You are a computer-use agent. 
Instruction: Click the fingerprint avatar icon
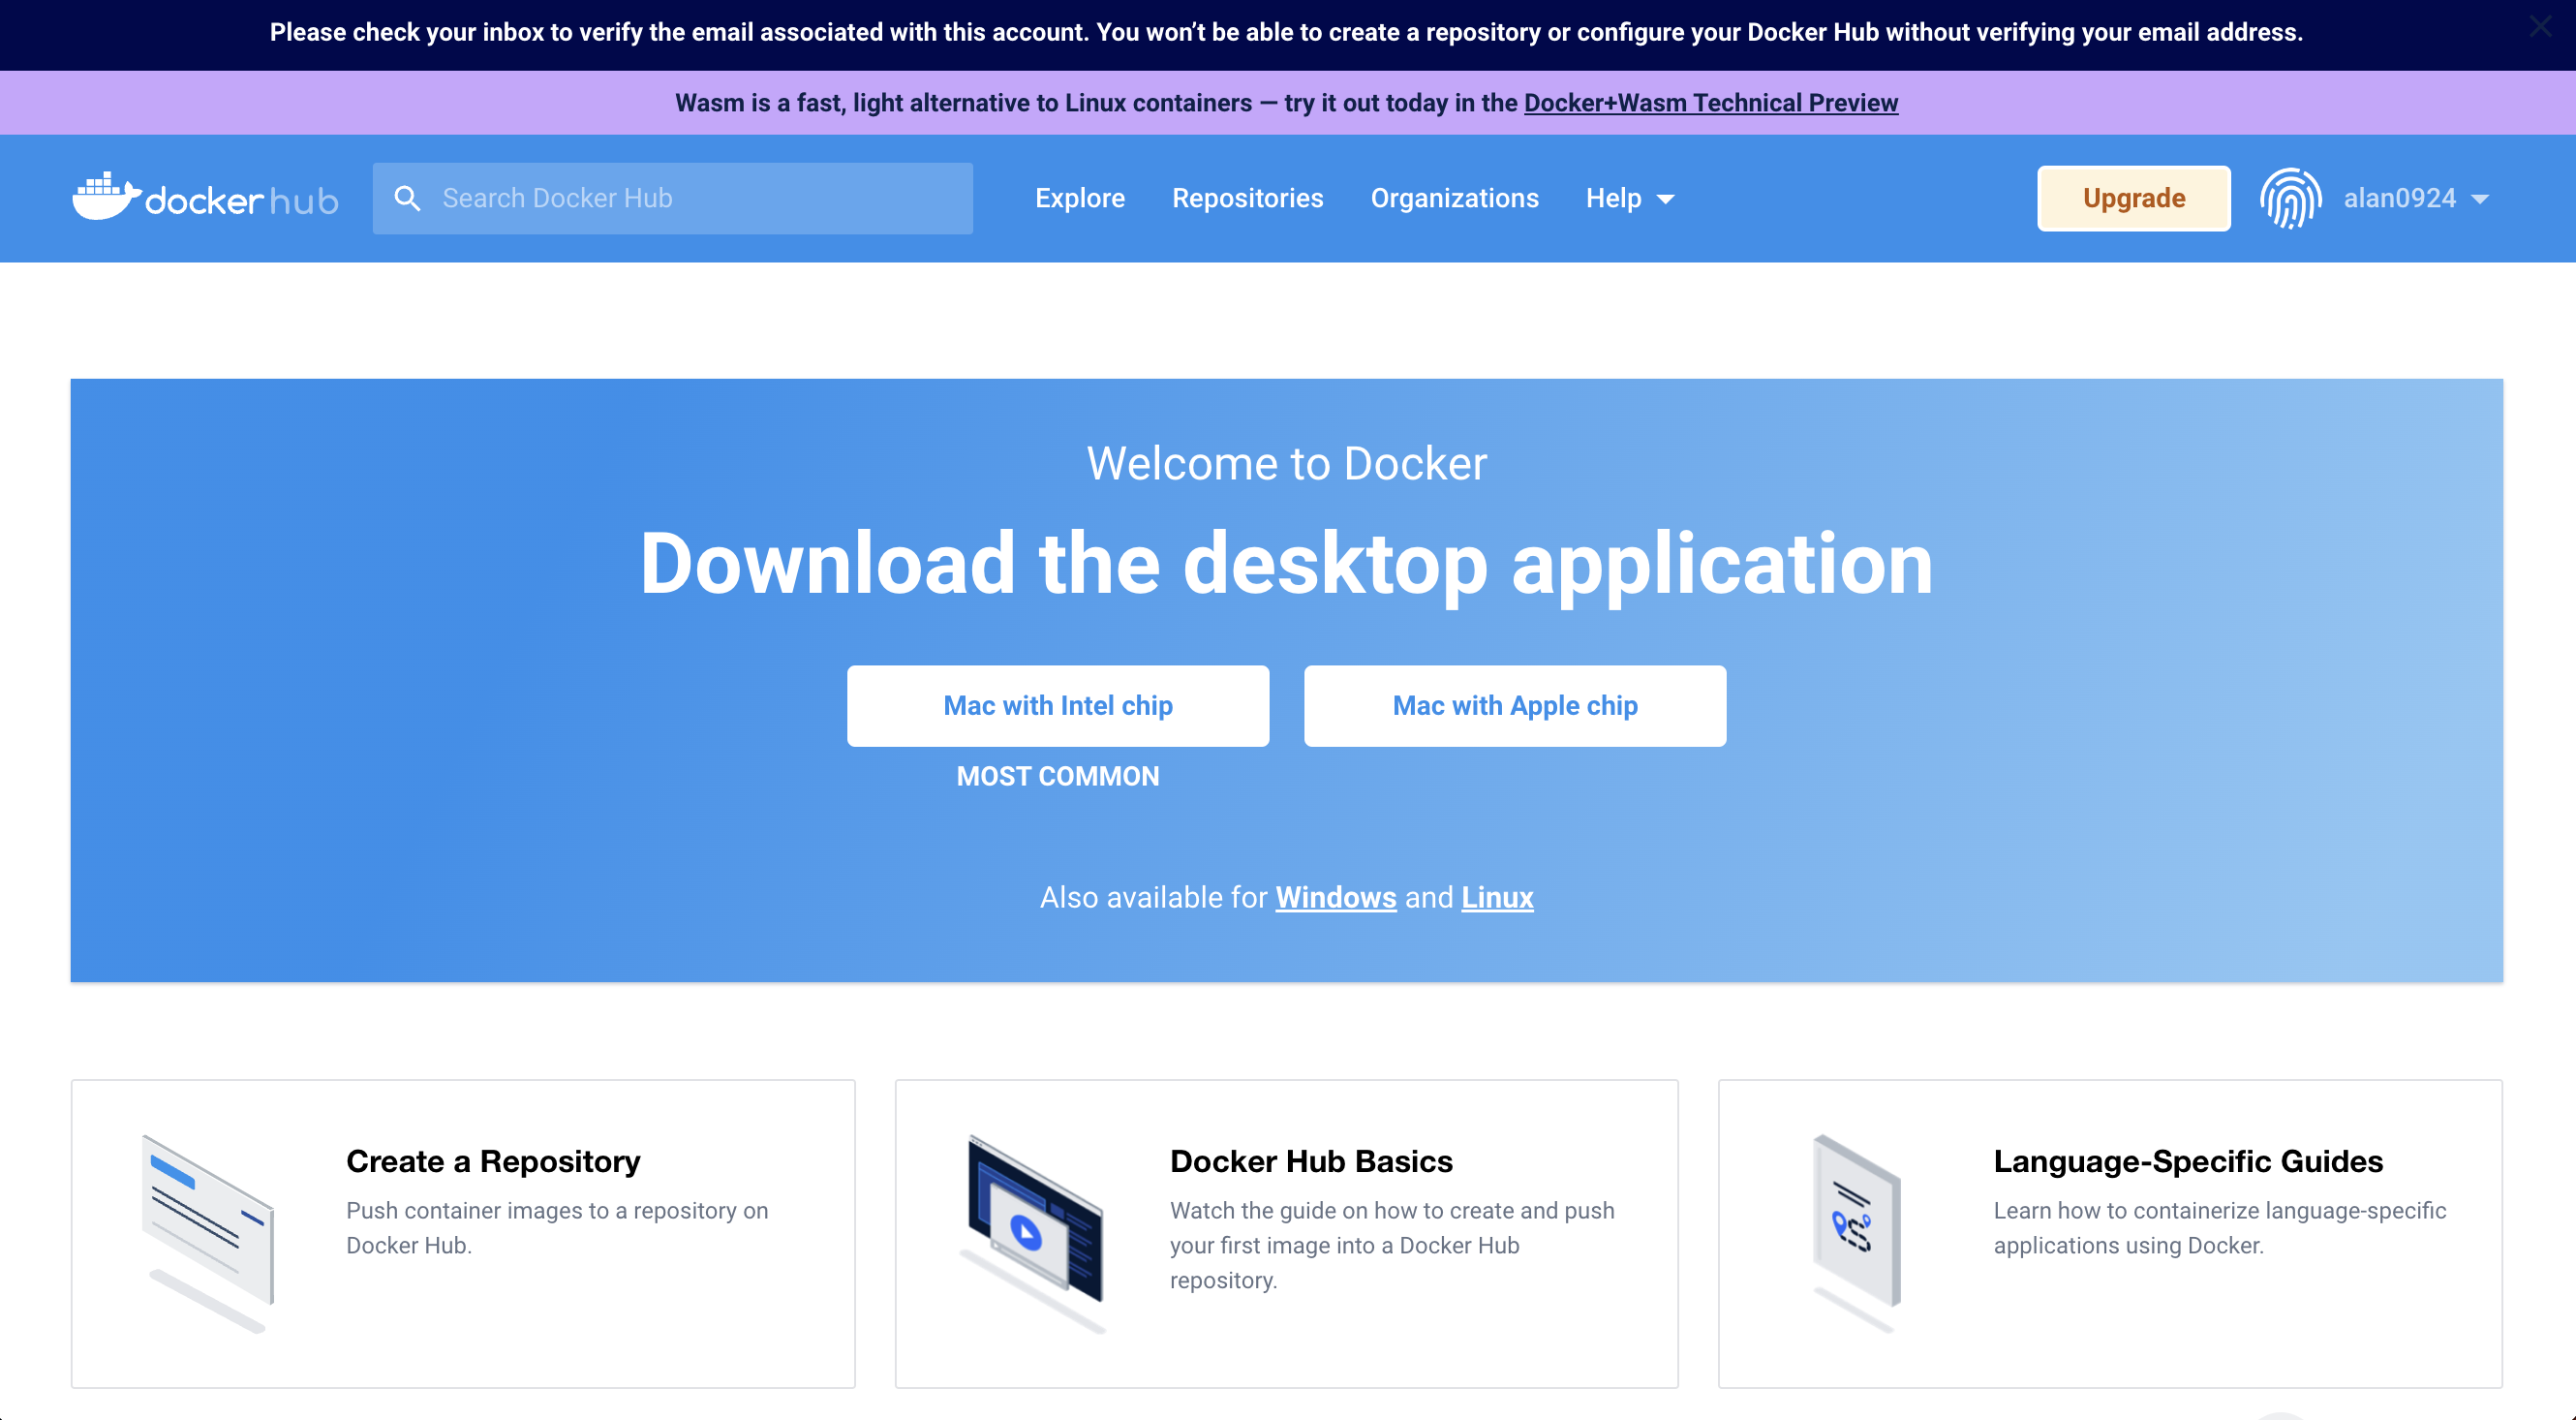pyautogui.click(x=2290, y=198)
